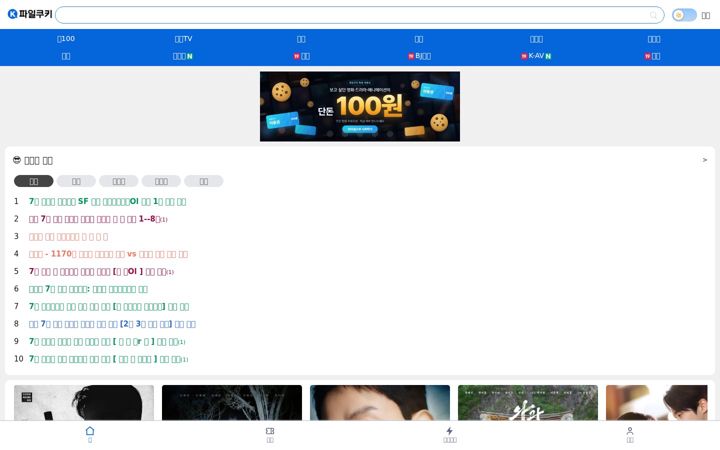
Task: Click the FileCookie logo
Action: pyautogui.click(x=30, y=14)
